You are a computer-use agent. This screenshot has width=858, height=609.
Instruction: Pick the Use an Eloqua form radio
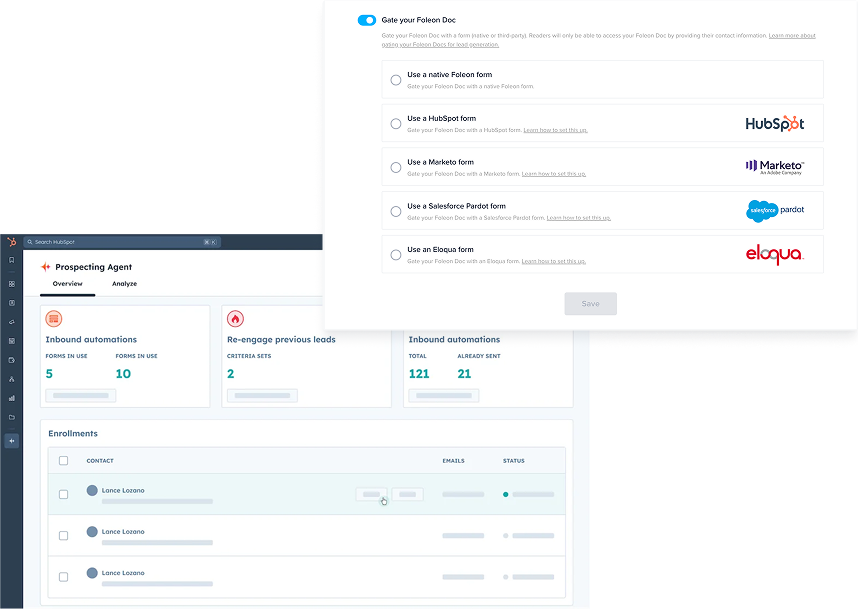(x=396, y=255)
